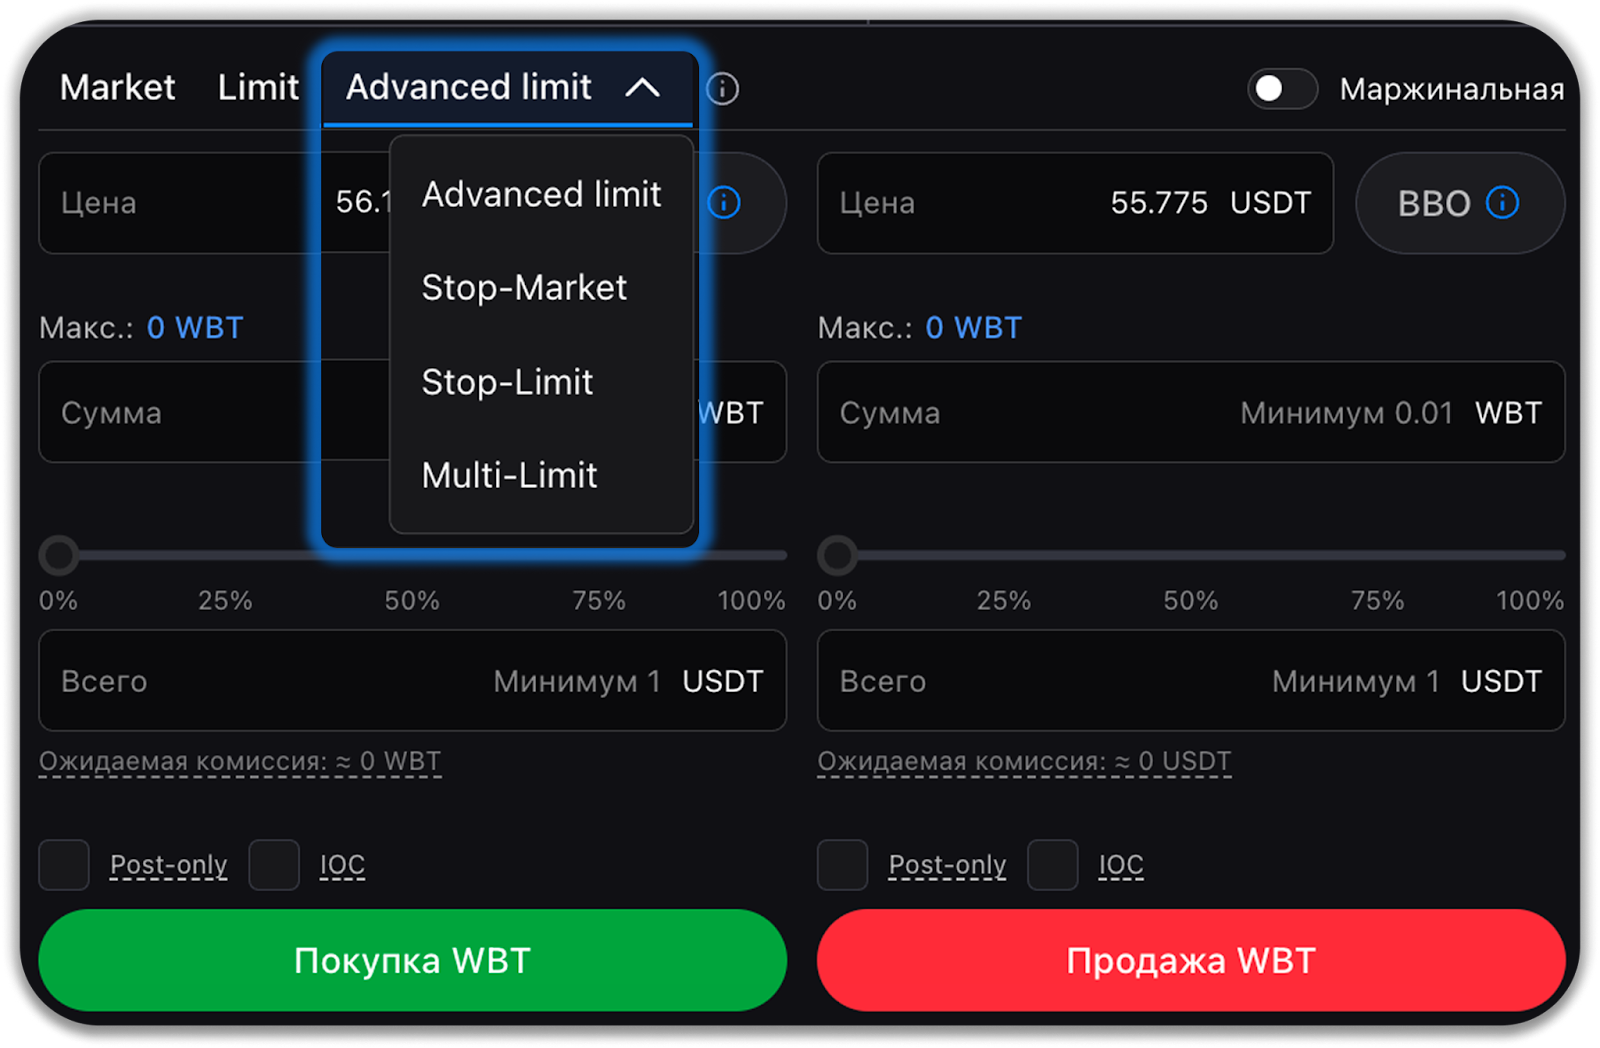Click sell-side amount slider handle at 0%
Image resolution: width=1600 pixels, height=1048 pixels.
837,555
